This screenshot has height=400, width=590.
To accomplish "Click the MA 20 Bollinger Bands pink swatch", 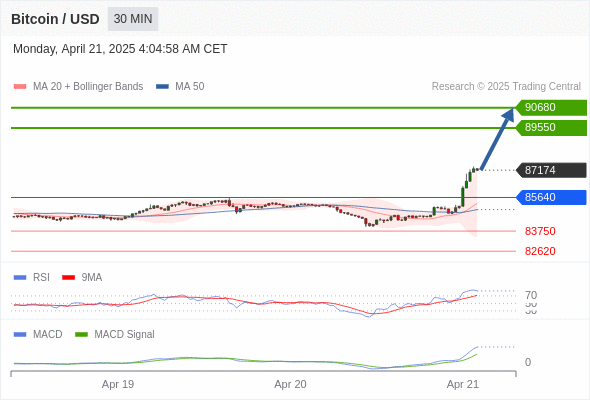I will (20, 87).
